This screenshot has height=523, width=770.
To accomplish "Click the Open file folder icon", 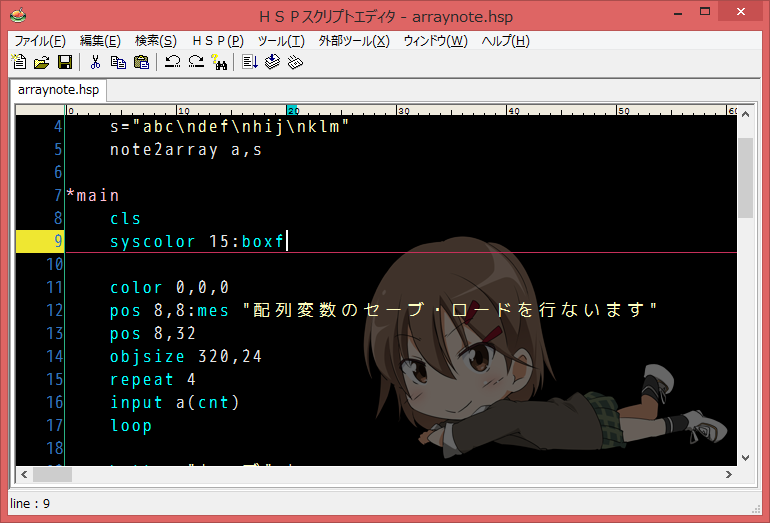I will [x=41, y=62].
